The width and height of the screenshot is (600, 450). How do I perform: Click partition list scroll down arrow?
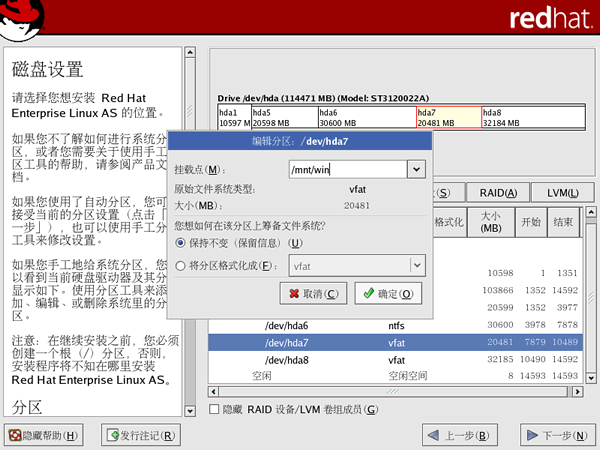591,378
